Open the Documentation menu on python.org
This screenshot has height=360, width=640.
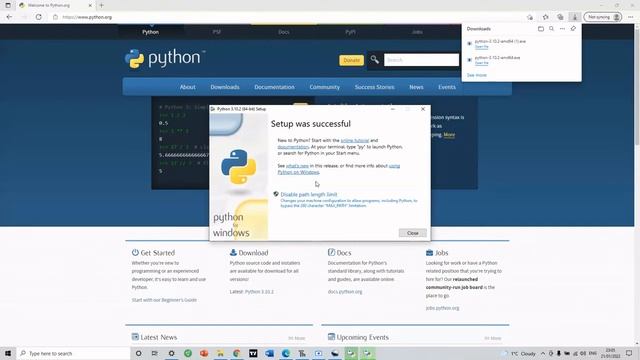[274, 87]
